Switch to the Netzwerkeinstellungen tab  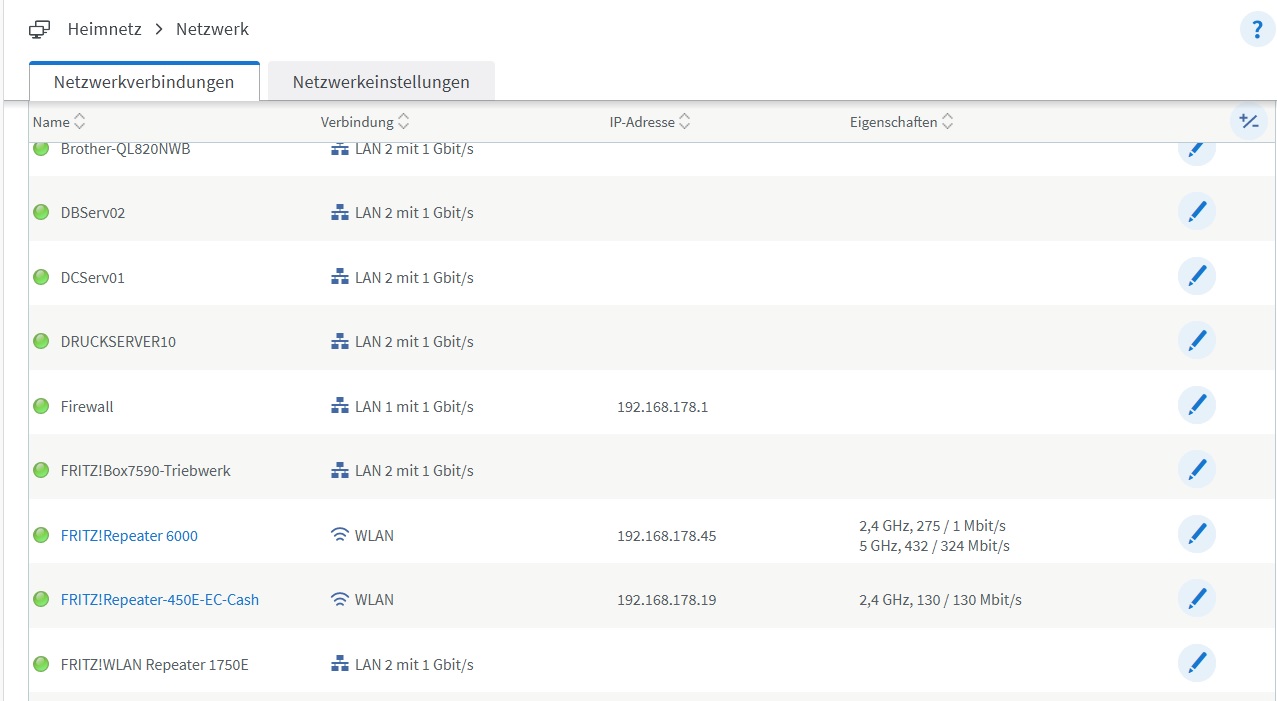coord(381,82)
